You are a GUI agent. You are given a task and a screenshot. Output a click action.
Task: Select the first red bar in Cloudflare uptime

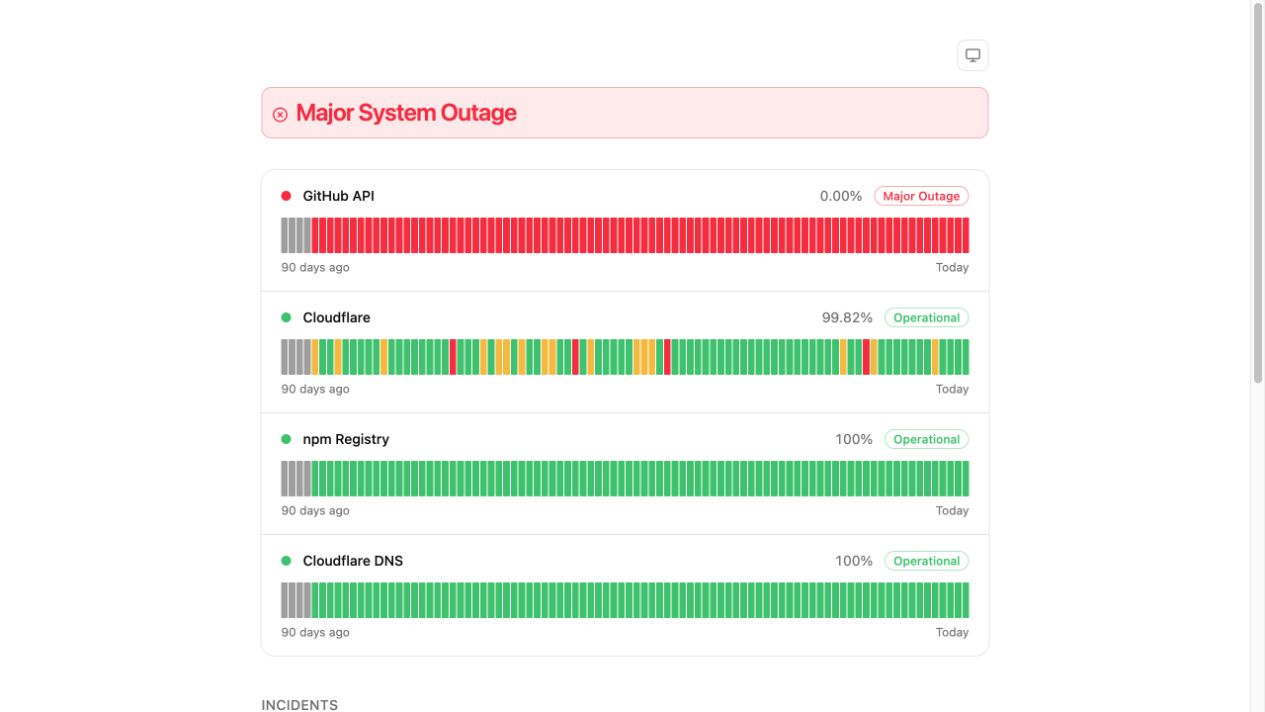[453, 357]
